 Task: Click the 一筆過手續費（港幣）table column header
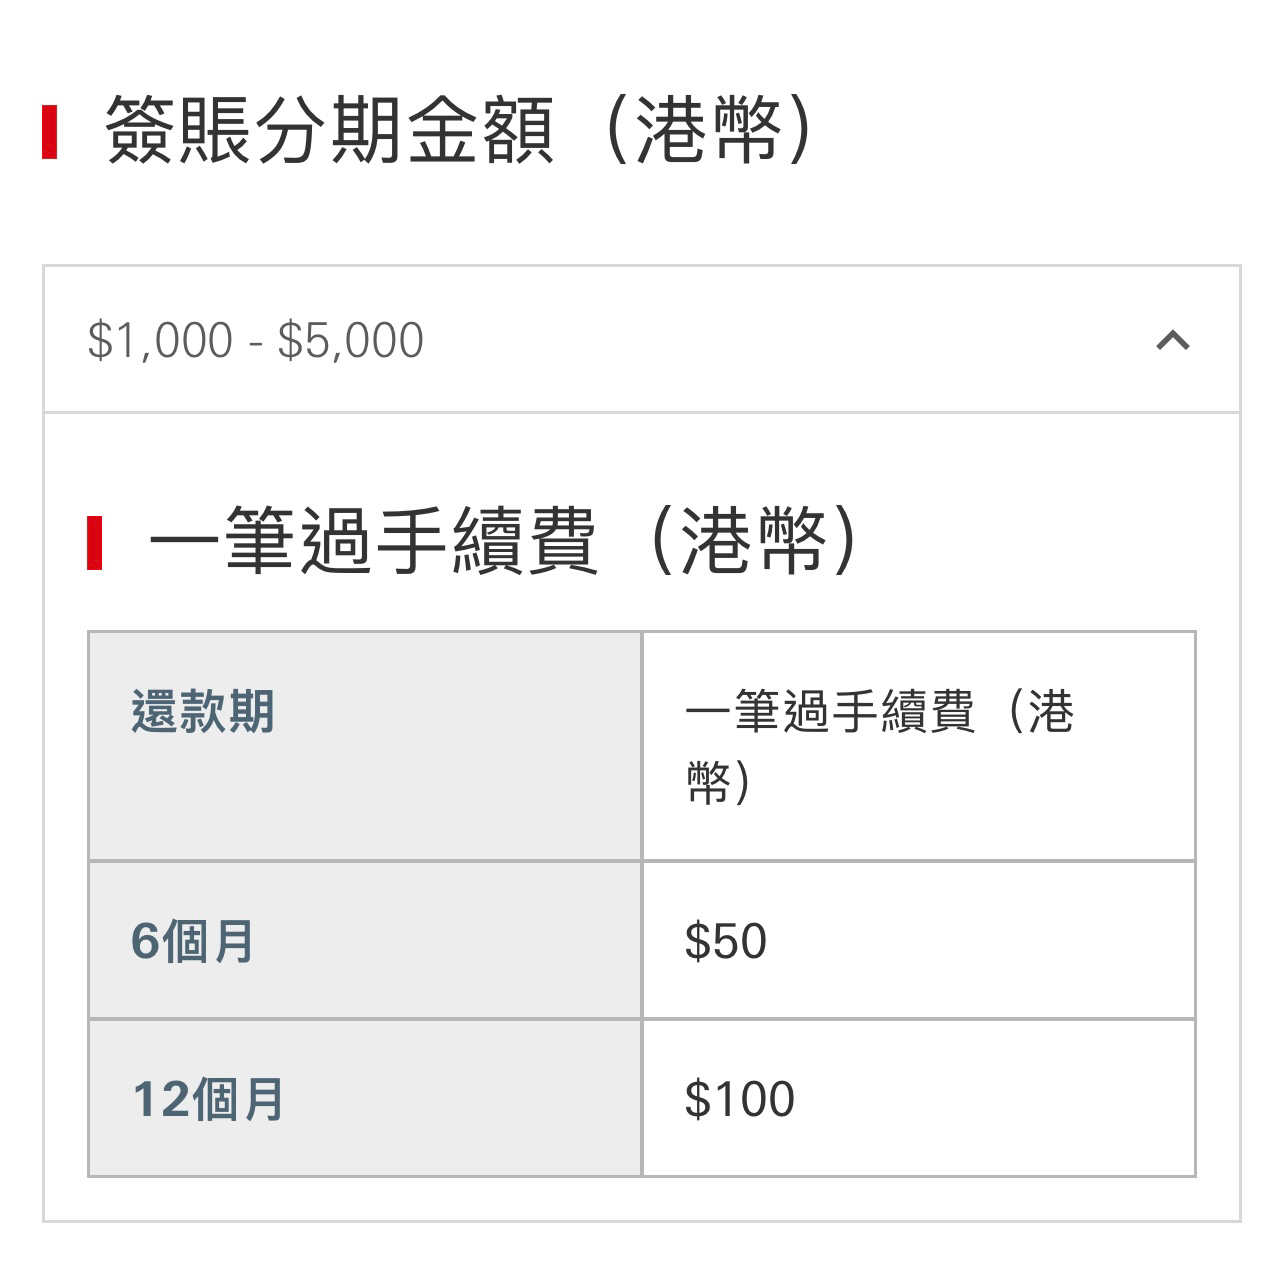[919, 746]
